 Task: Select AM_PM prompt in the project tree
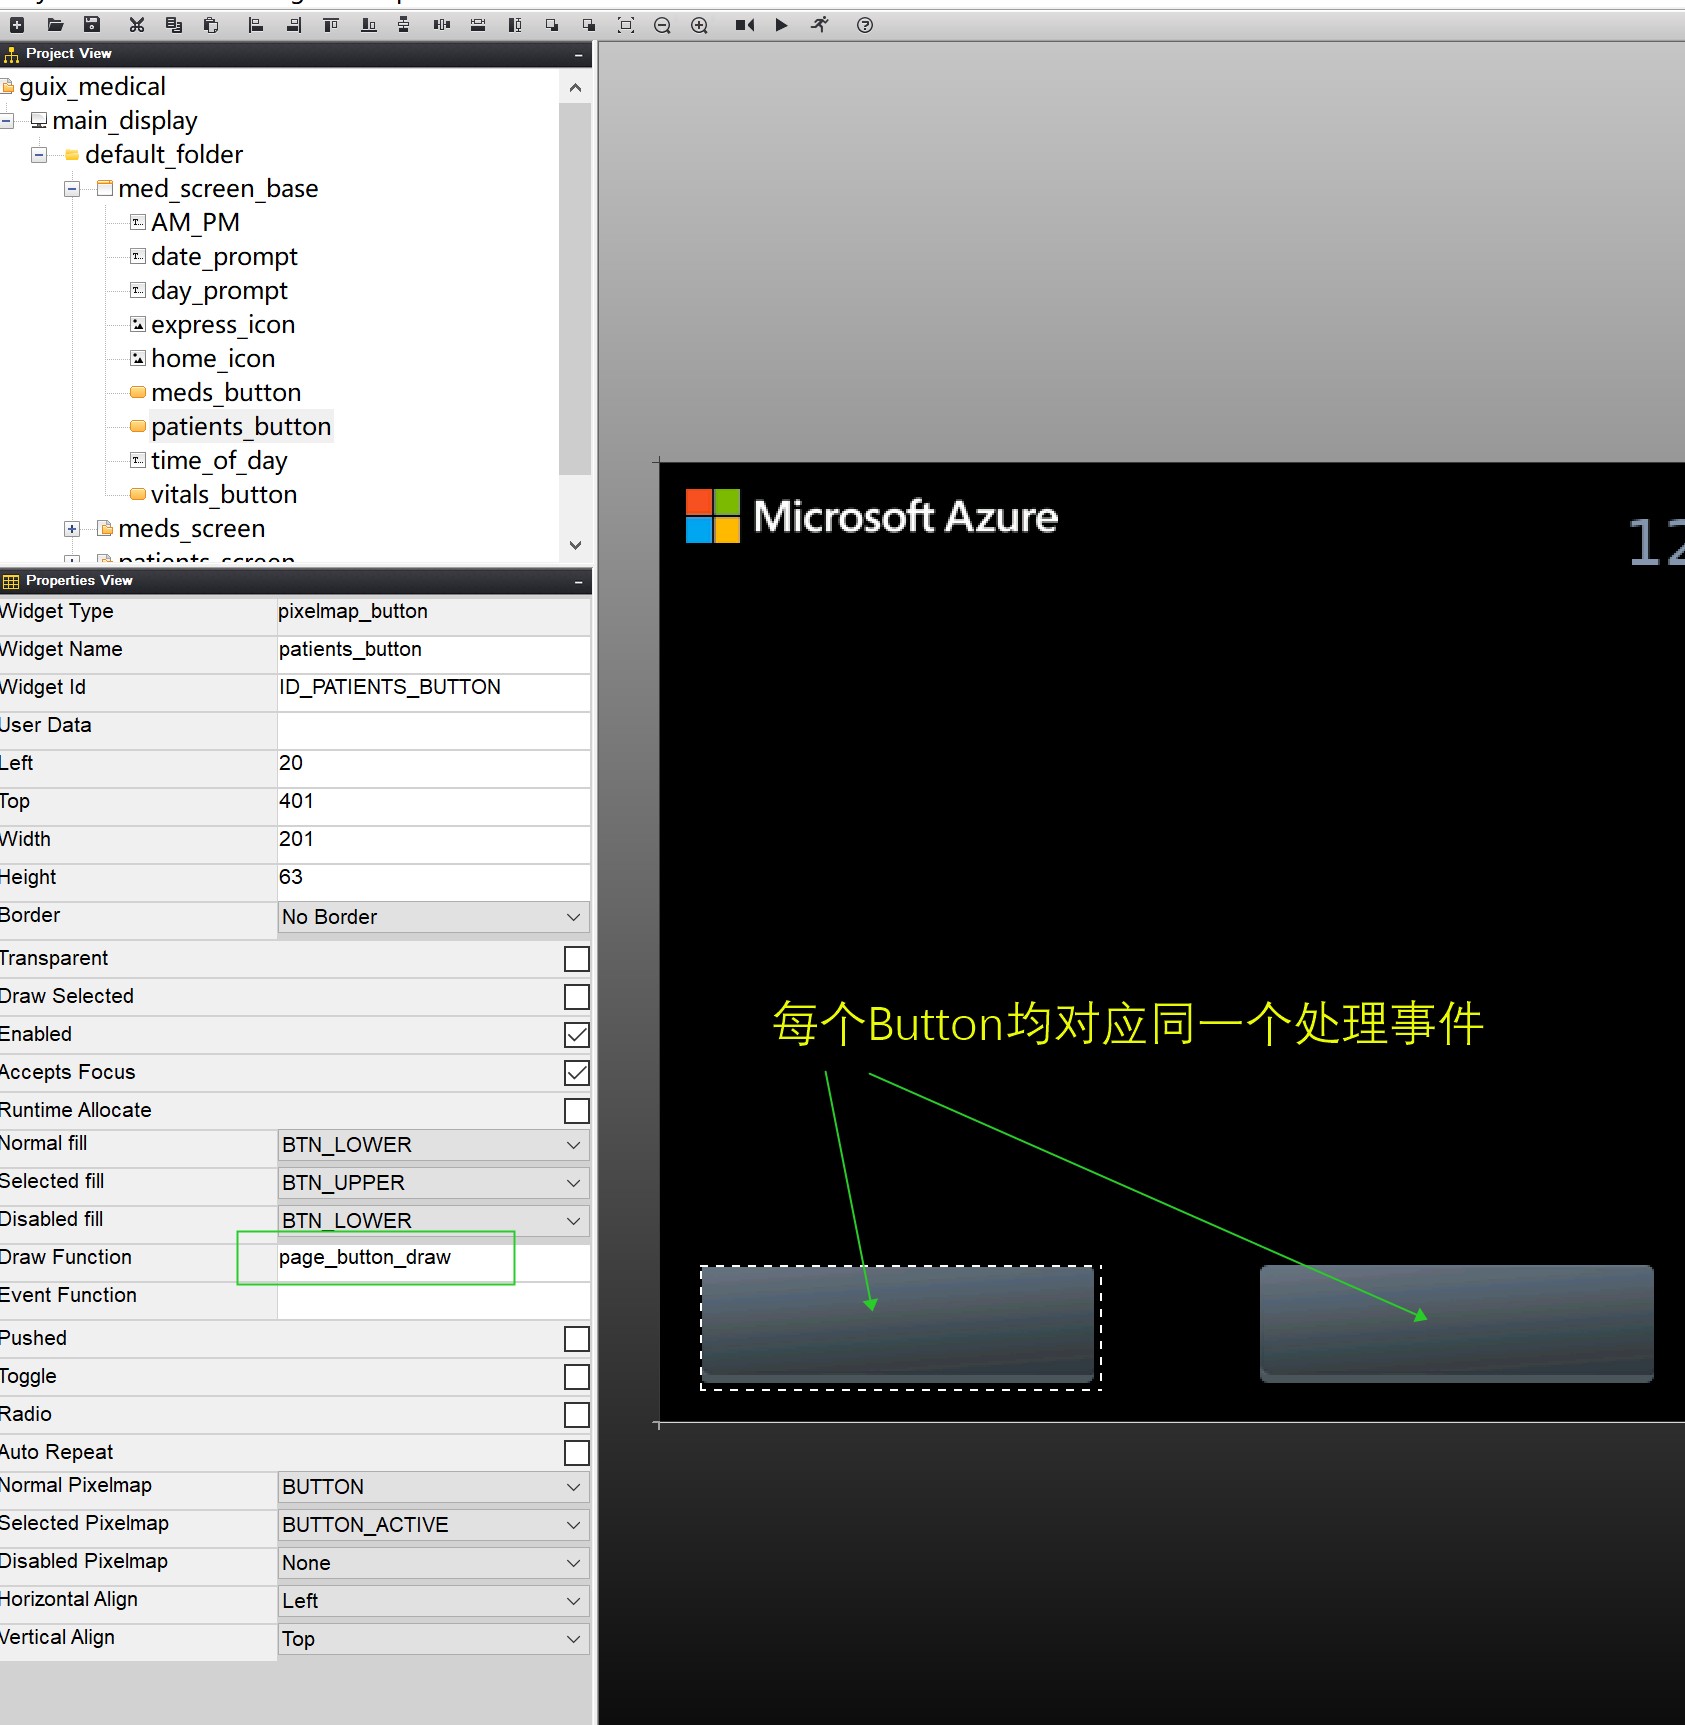(195, 223)
